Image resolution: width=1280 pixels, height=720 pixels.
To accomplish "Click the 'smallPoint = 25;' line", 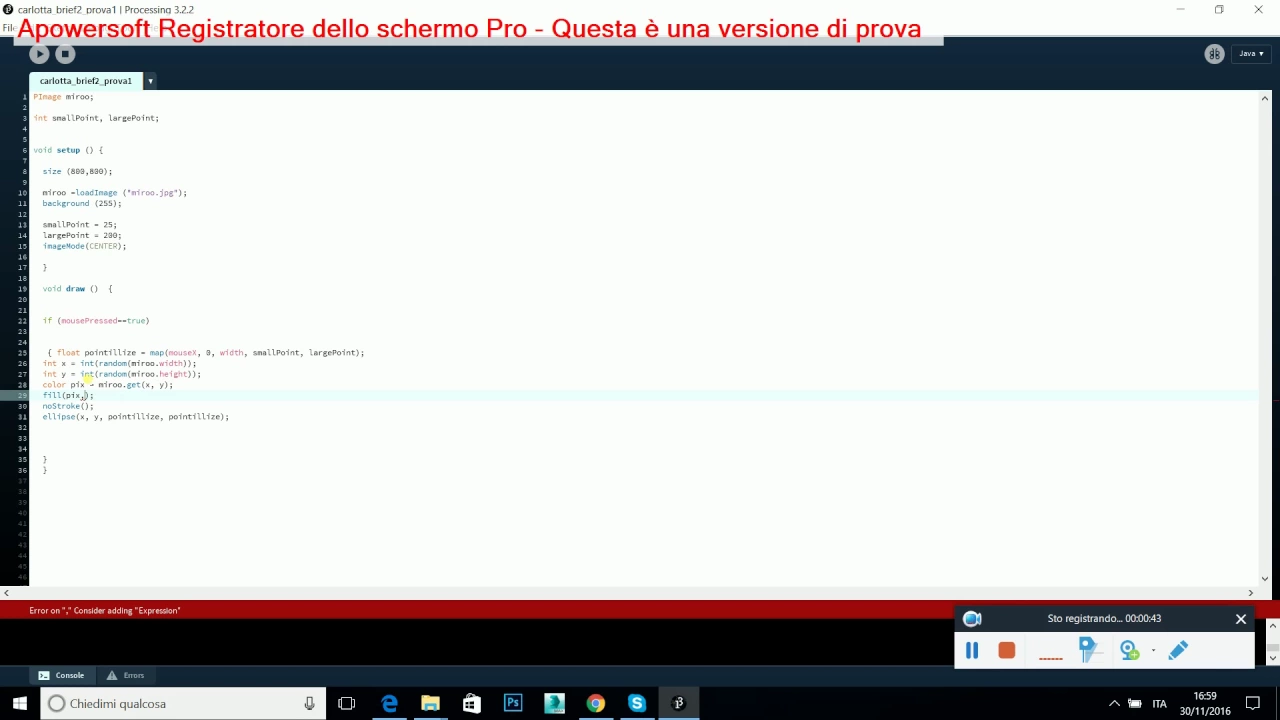I will [79, 225].
